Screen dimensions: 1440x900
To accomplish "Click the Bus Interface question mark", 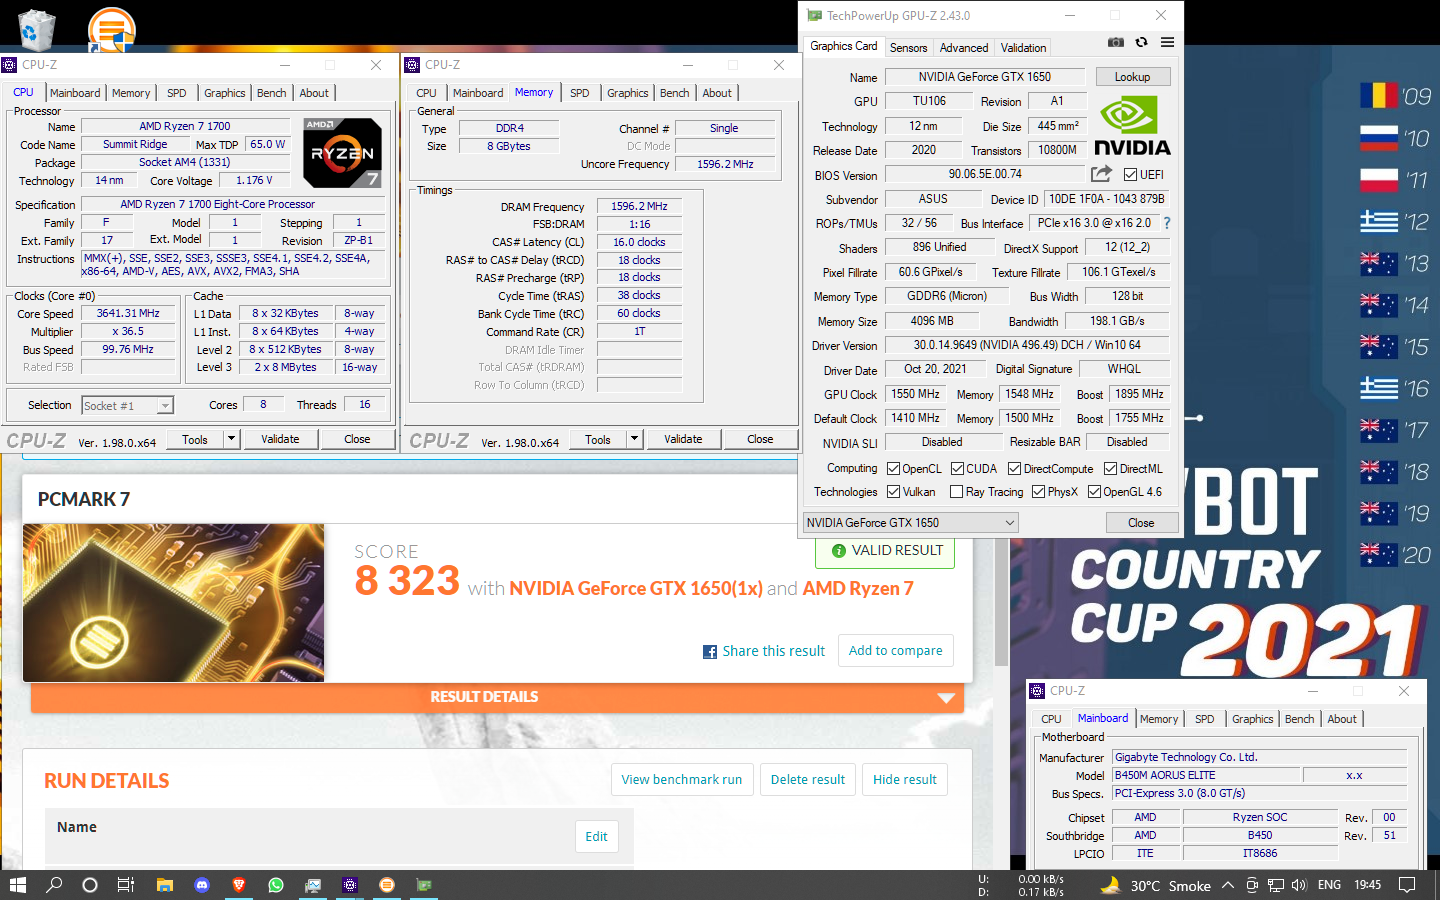I will (x=1166, y=223).
